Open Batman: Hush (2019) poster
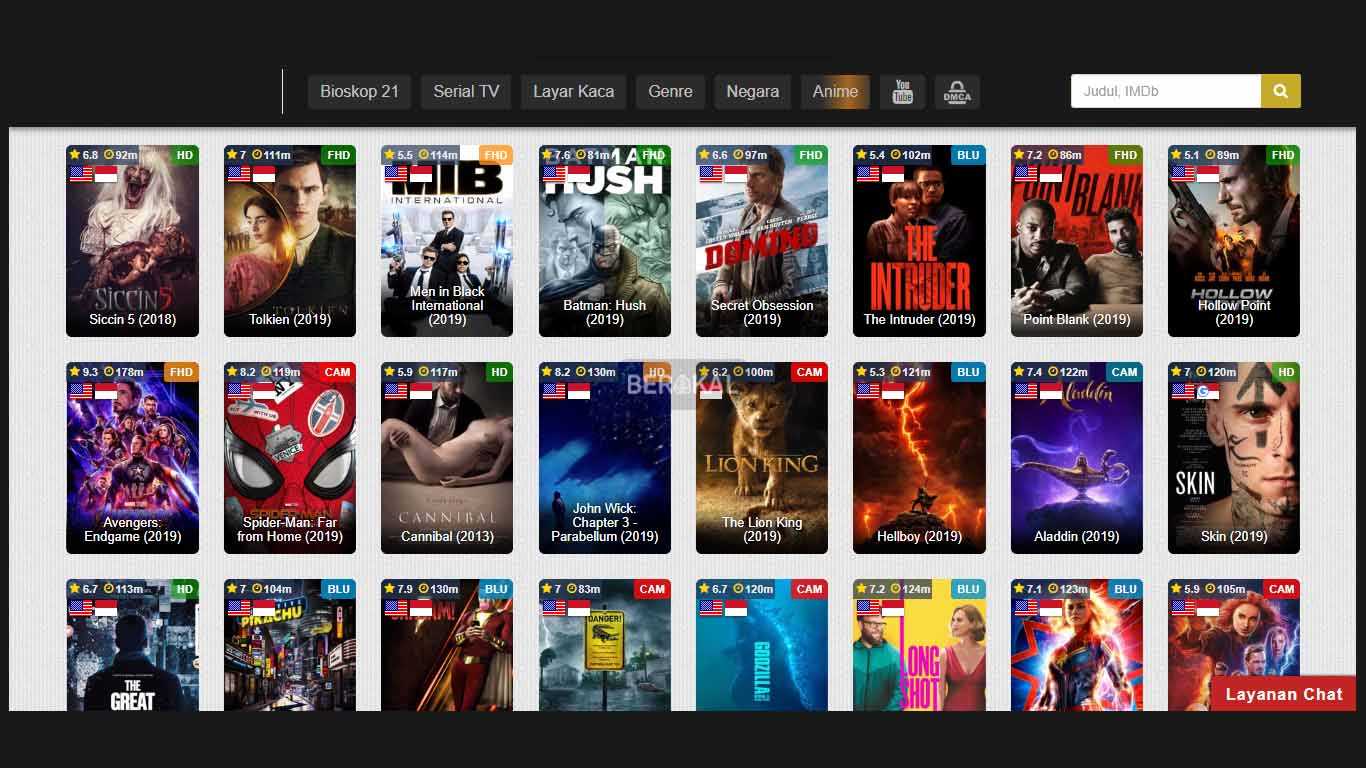 point(605,241)
